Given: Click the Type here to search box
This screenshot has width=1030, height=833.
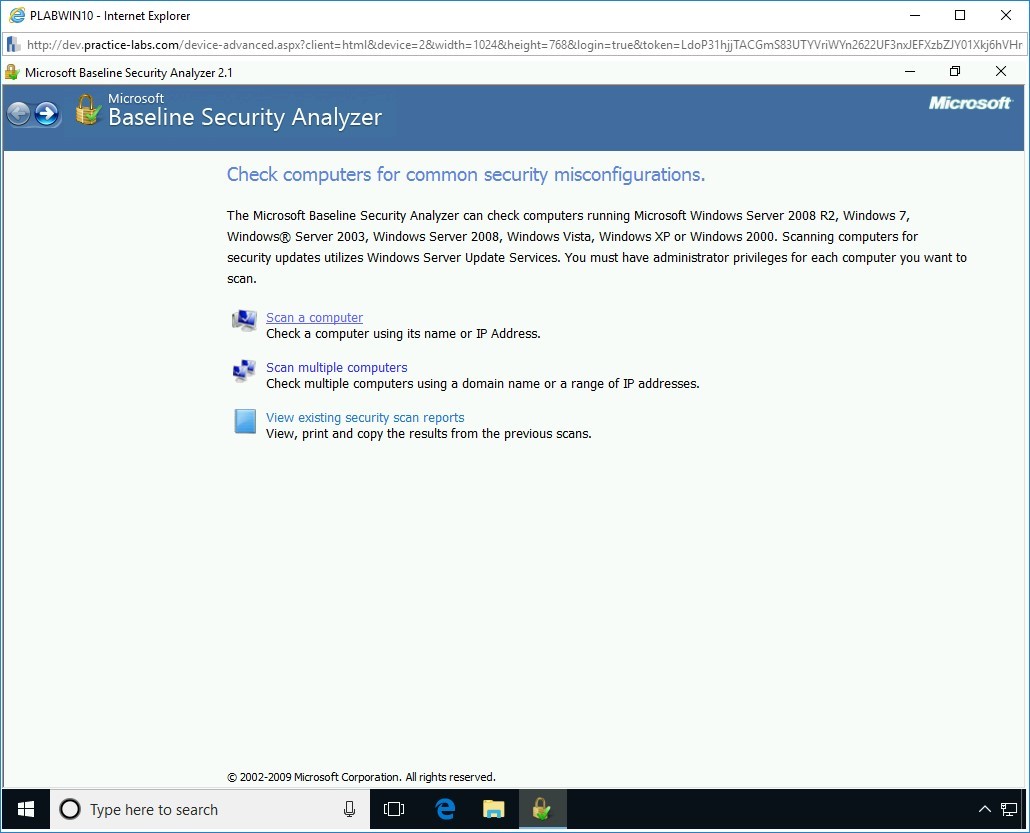Looking at the screenshot, I should coord(210,809).
